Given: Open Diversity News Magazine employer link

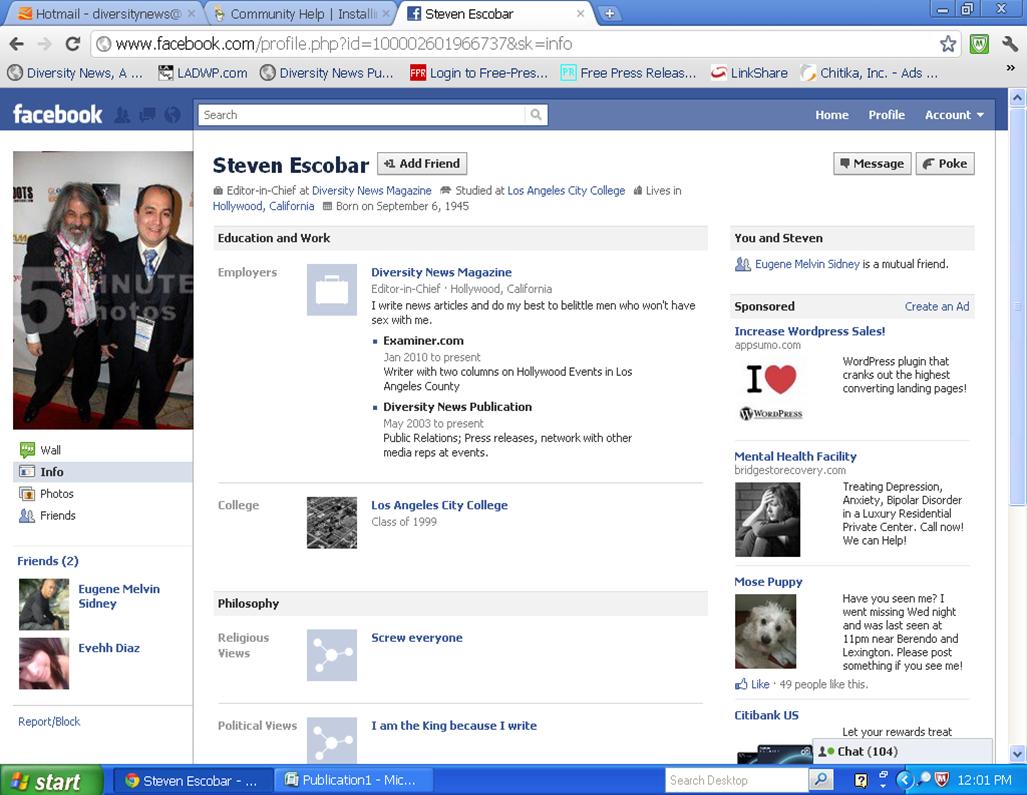Looking at the screenshot, I should pos(441,272).
